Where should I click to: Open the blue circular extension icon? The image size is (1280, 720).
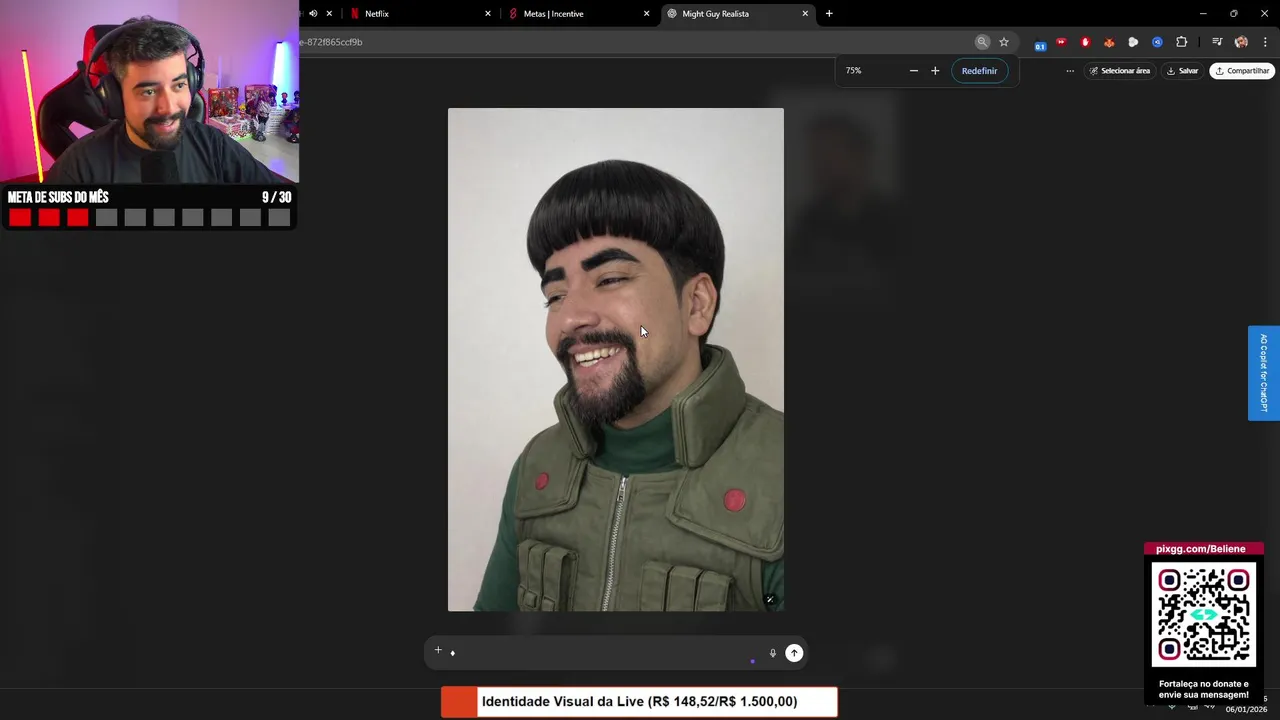tap(1157, 42)
